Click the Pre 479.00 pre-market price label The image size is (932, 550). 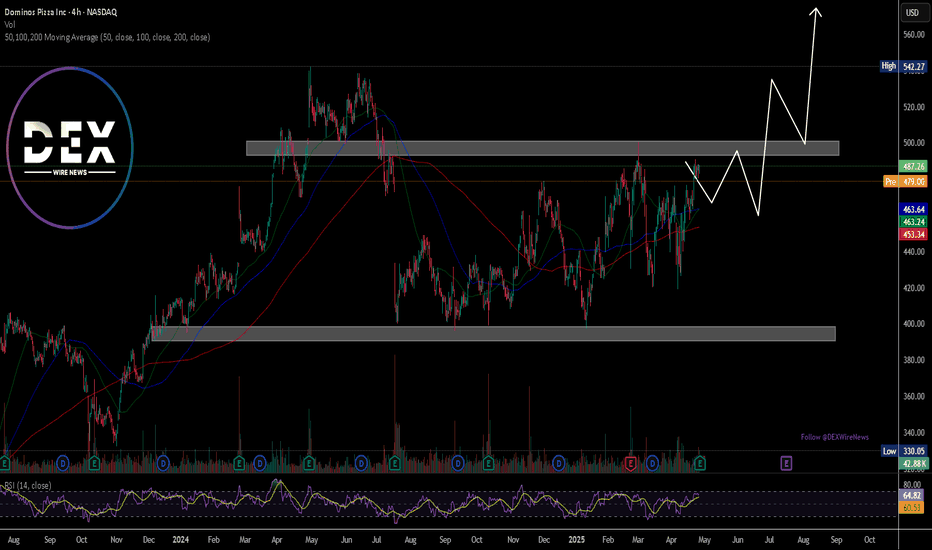point(905,181)
